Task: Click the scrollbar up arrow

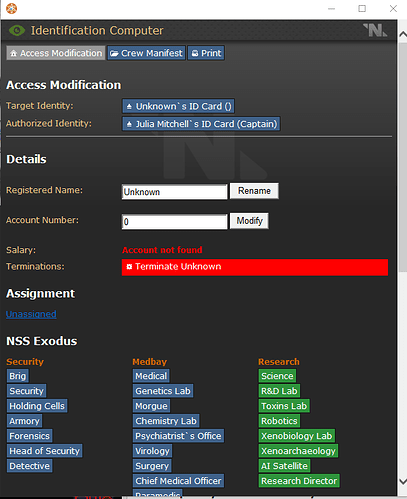Action: 402,34
